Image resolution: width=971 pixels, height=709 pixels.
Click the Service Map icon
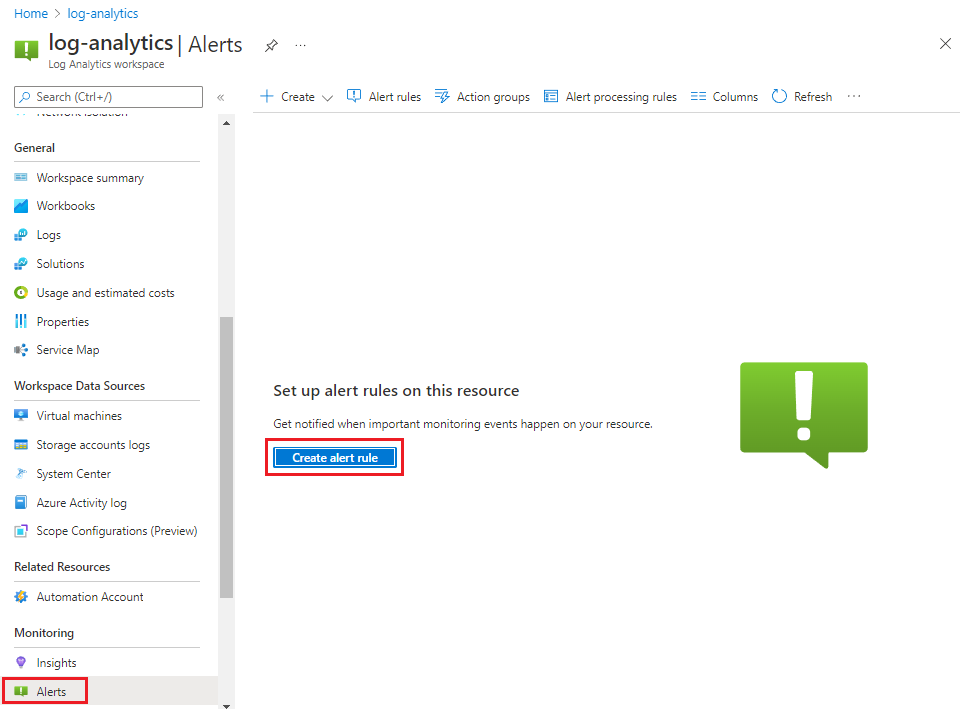[x=21, y=350]
